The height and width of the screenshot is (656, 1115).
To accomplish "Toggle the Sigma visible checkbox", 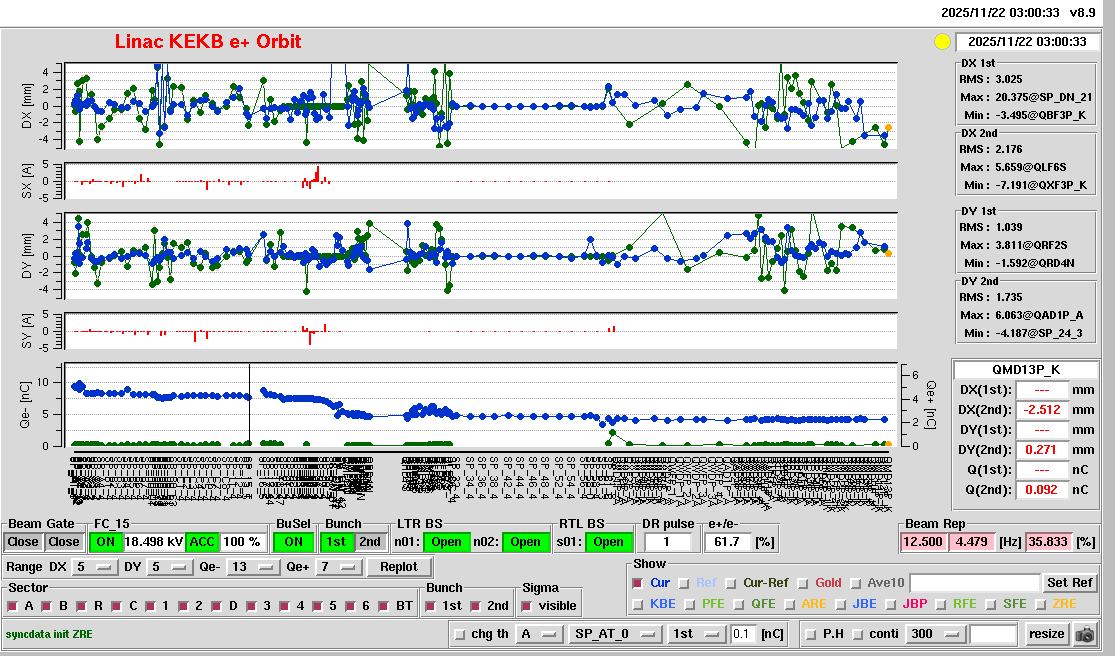I will [528, 606].
